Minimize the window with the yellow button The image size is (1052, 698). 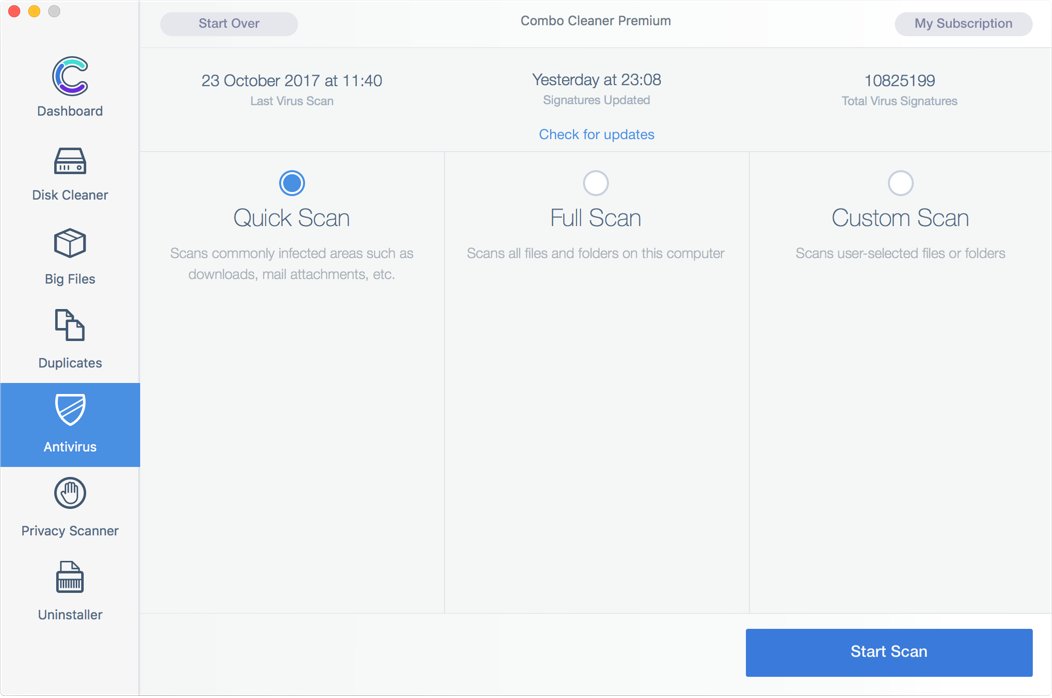click(34, 11)
